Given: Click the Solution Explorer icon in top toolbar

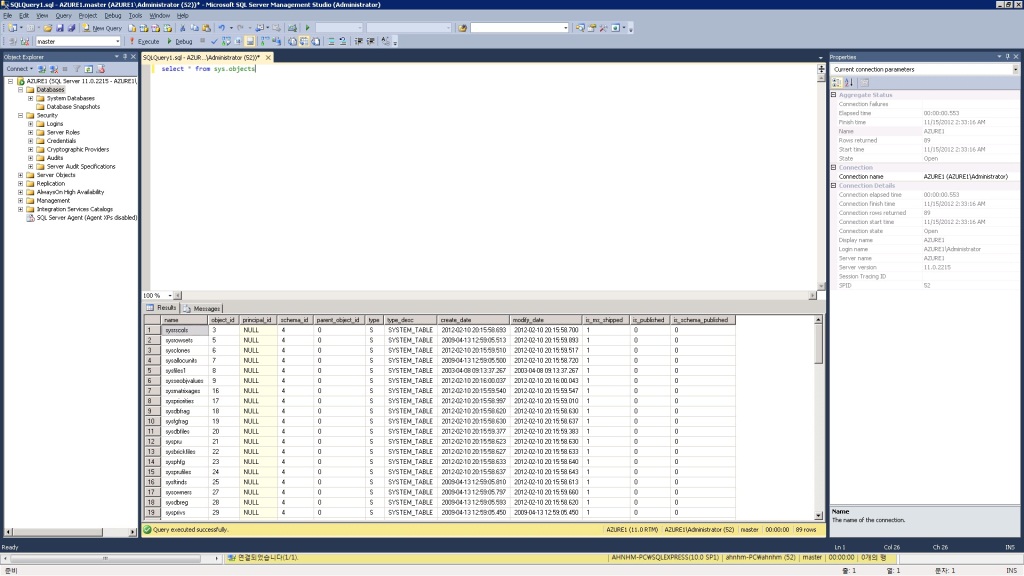Looking at the screenshot, I should [x=580, y=28].
